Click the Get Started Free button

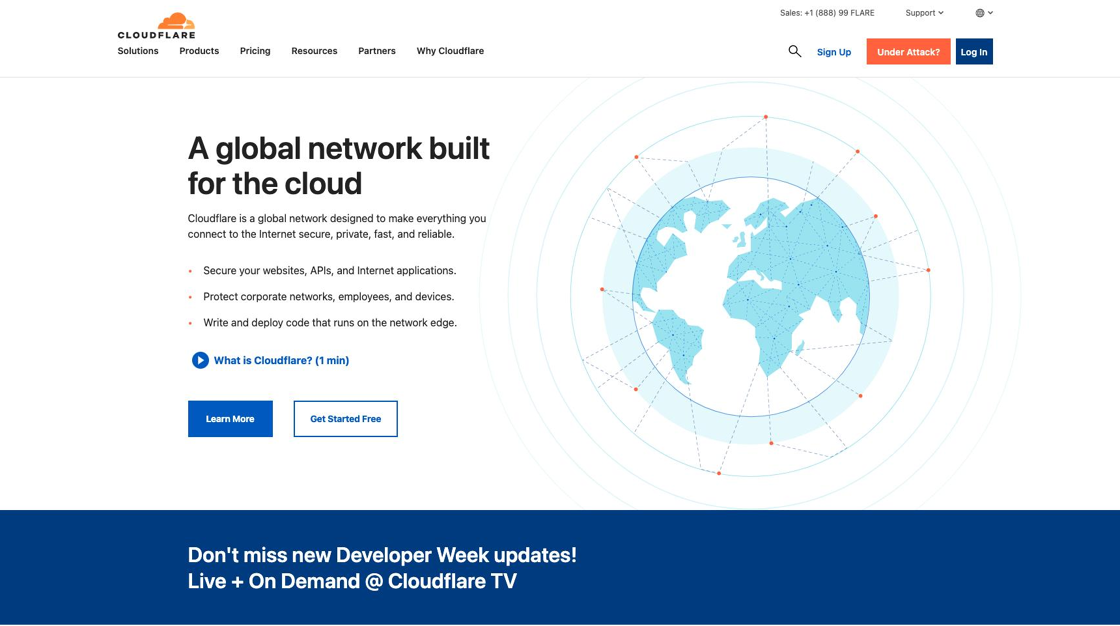[345, 419]
